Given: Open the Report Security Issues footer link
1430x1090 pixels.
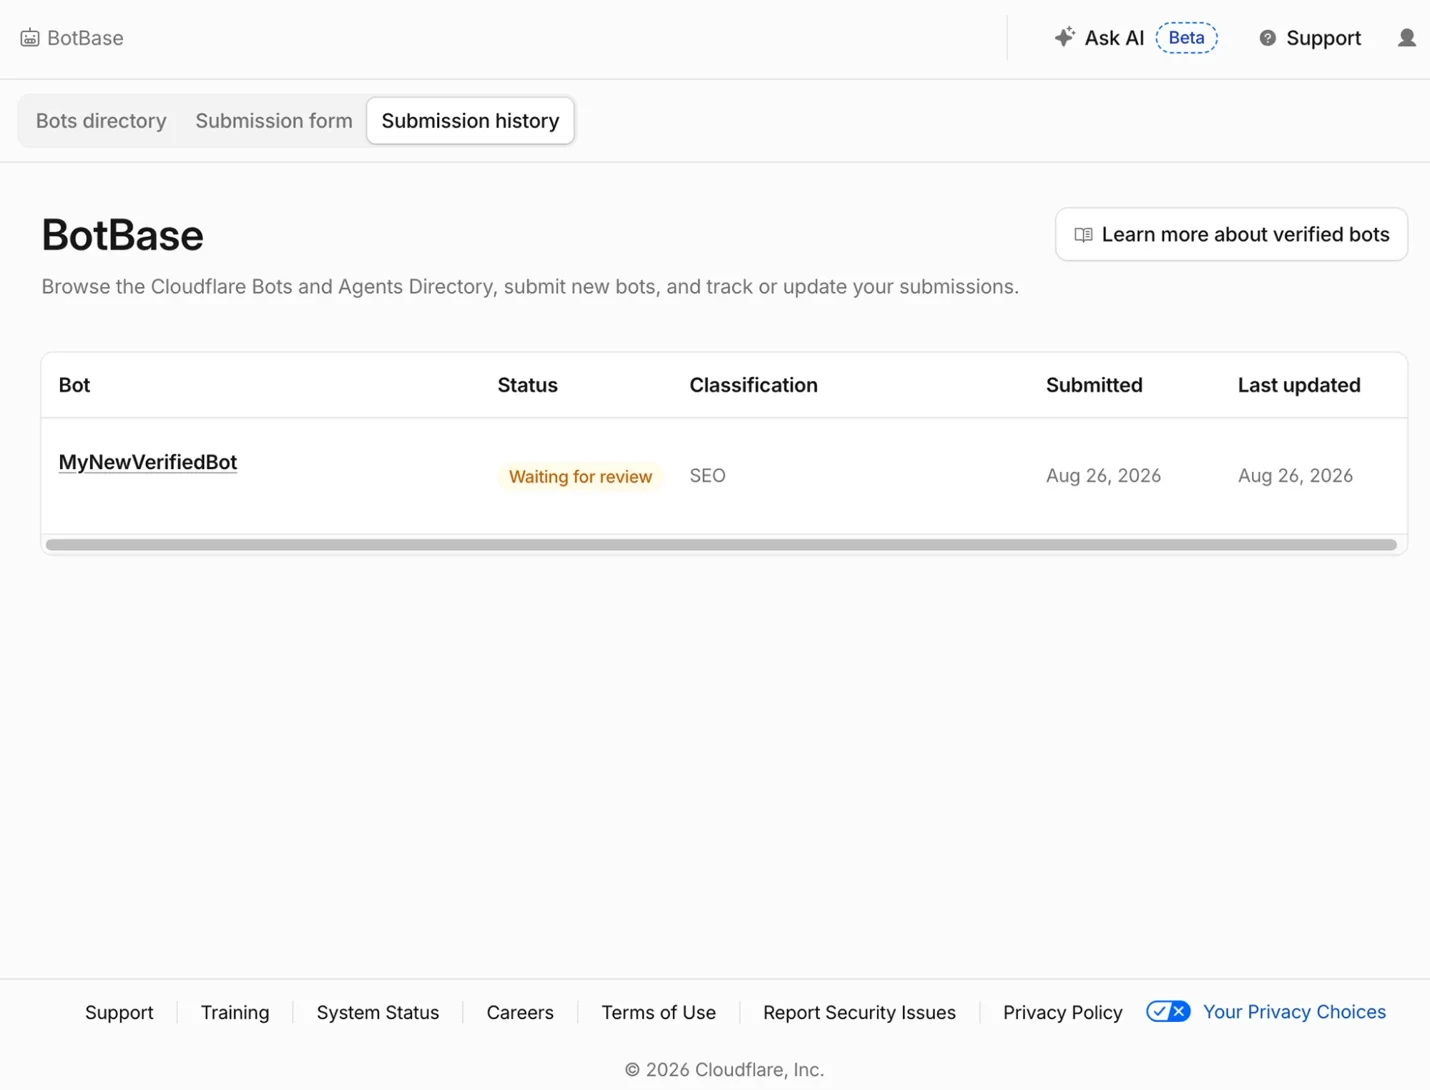Looking at the screenshot, I should (x=859, y=1013).
